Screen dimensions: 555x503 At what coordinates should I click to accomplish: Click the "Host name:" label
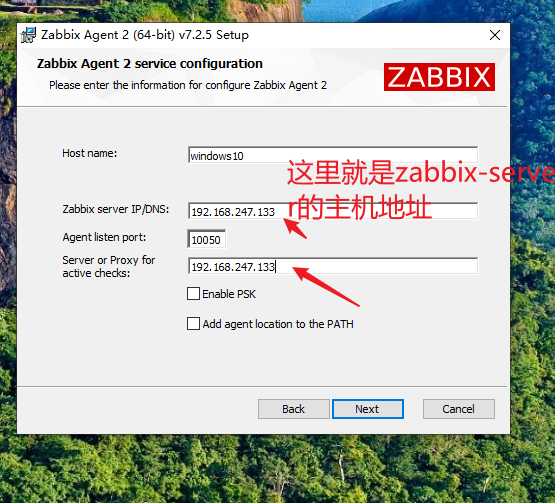(x=90, y=153)
